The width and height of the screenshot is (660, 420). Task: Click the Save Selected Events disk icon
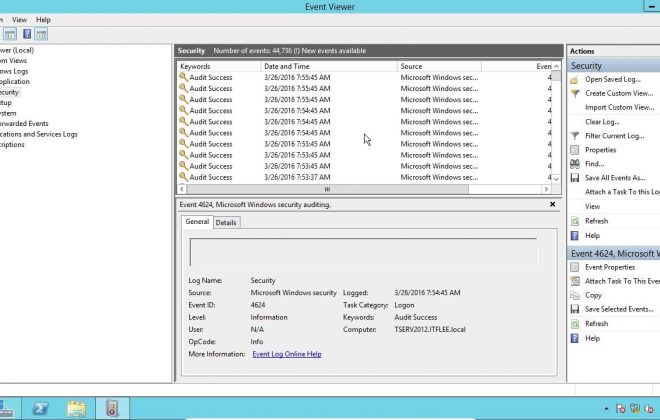pyautogui.click(x=575, y=309)
